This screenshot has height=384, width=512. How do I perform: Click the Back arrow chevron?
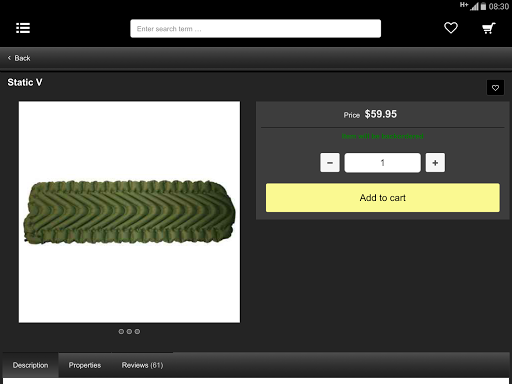pos(9,58)
